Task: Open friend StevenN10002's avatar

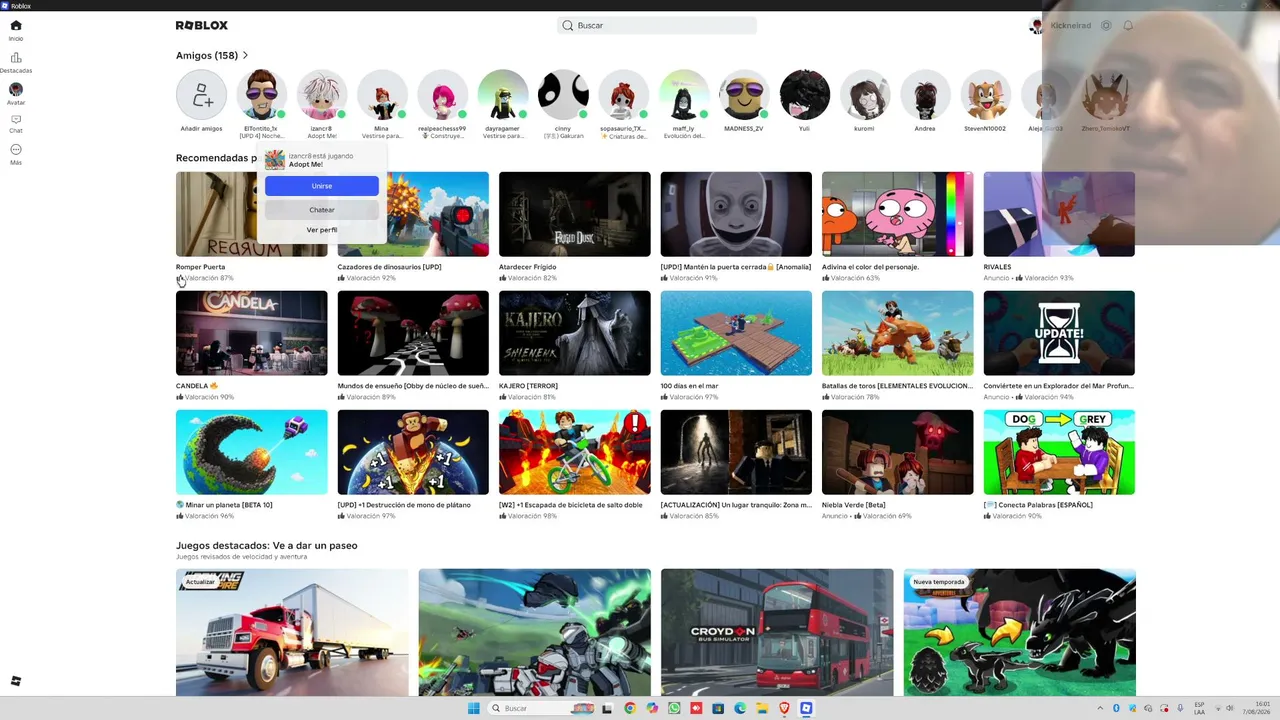Action: [x=985, y=95]
